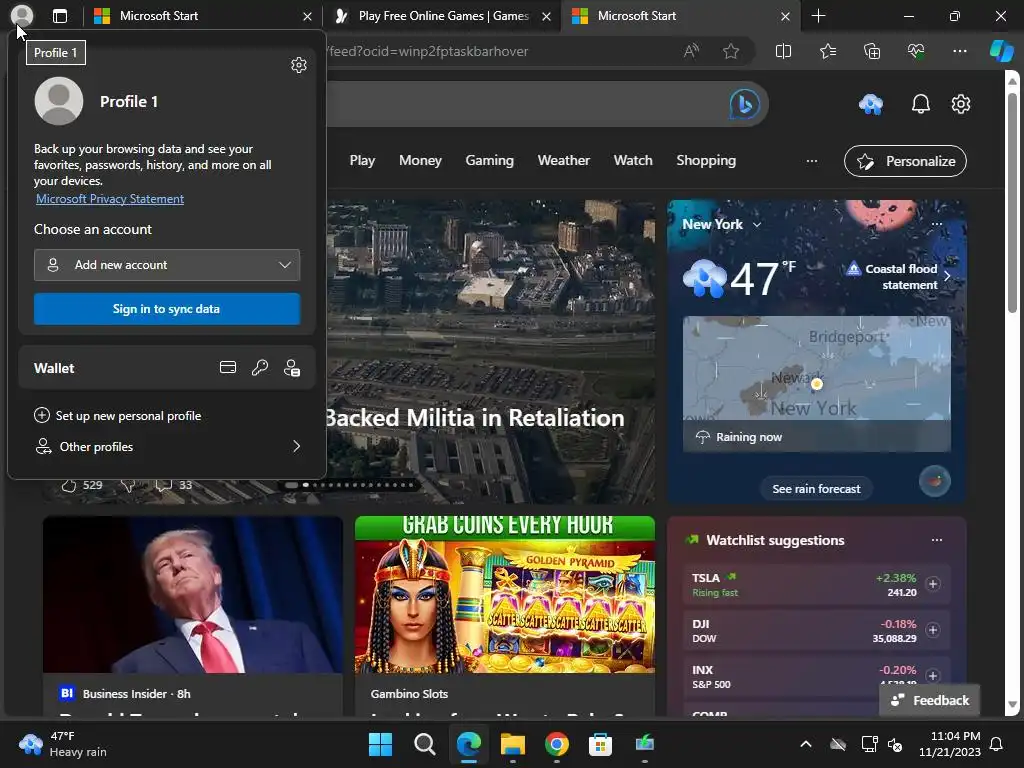Open the Feedback button
The width and height of the screenshot is (1024, 768).
(x=930, y=700)
